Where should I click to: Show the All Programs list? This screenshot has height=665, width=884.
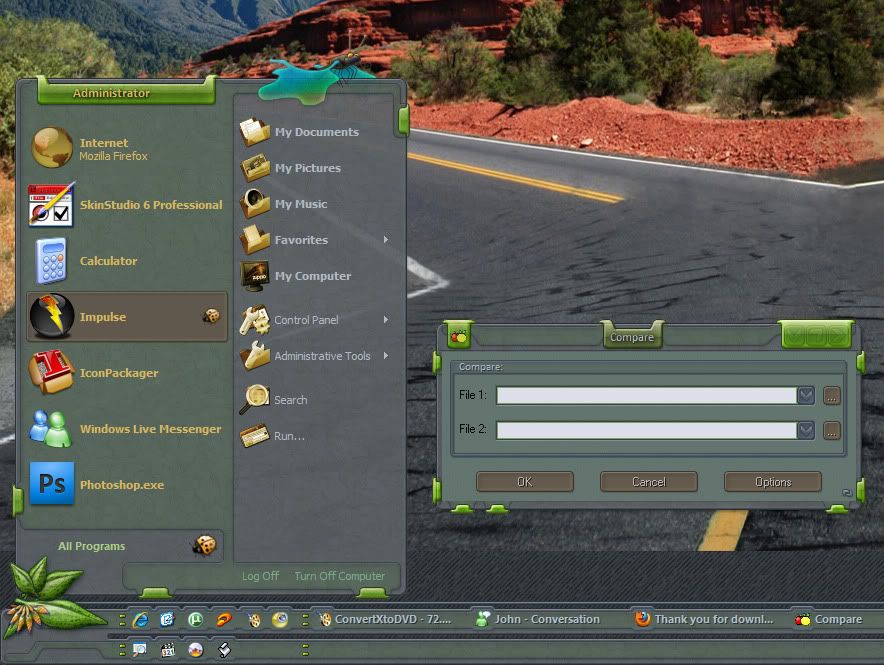pyautogui.click(x=122, y=546)
